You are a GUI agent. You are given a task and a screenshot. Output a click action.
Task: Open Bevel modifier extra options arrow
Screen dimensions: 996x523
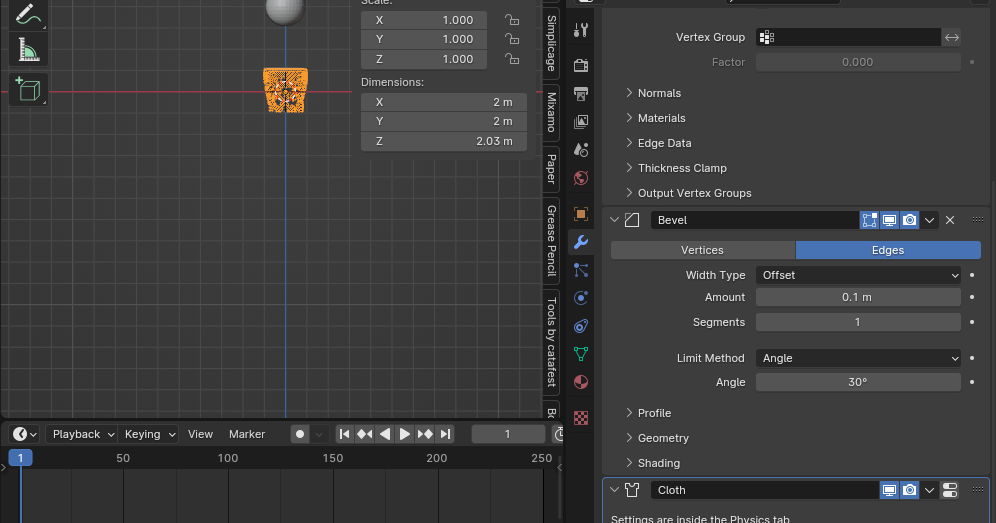coord(929,220)
